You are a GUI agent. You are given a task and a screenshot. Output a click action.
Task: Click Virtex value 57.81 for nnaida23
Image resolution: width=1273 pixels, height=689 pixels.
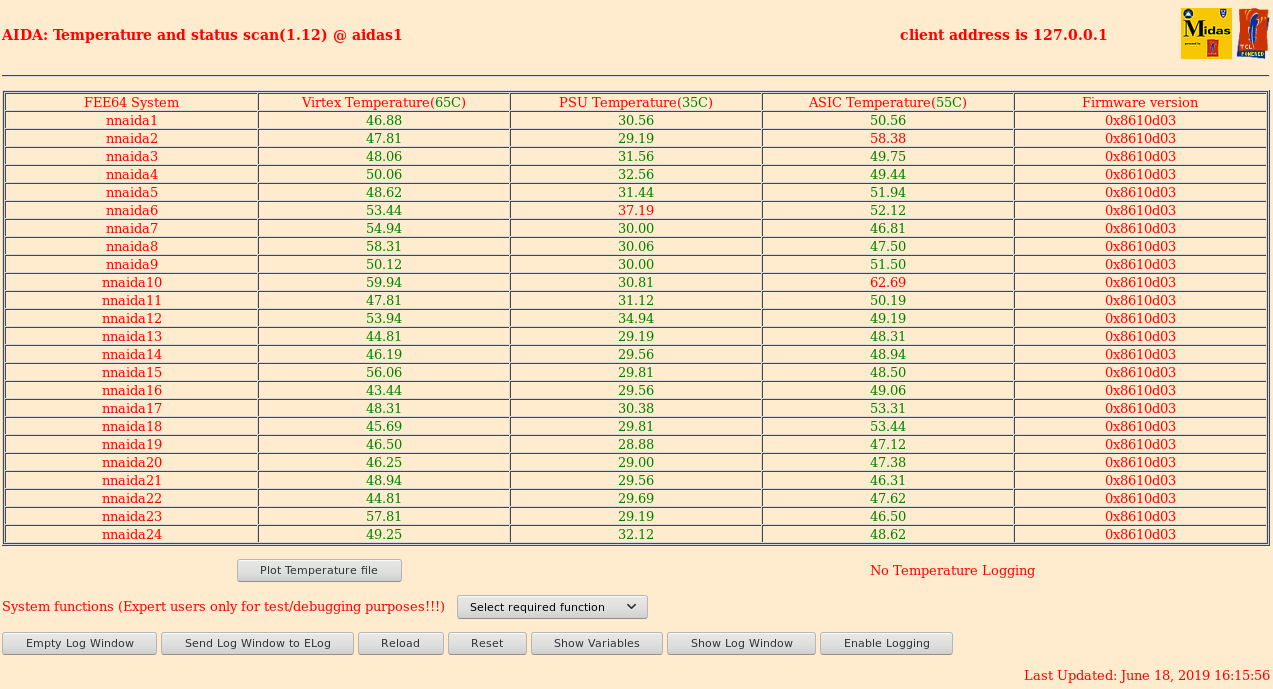(384, 516)
